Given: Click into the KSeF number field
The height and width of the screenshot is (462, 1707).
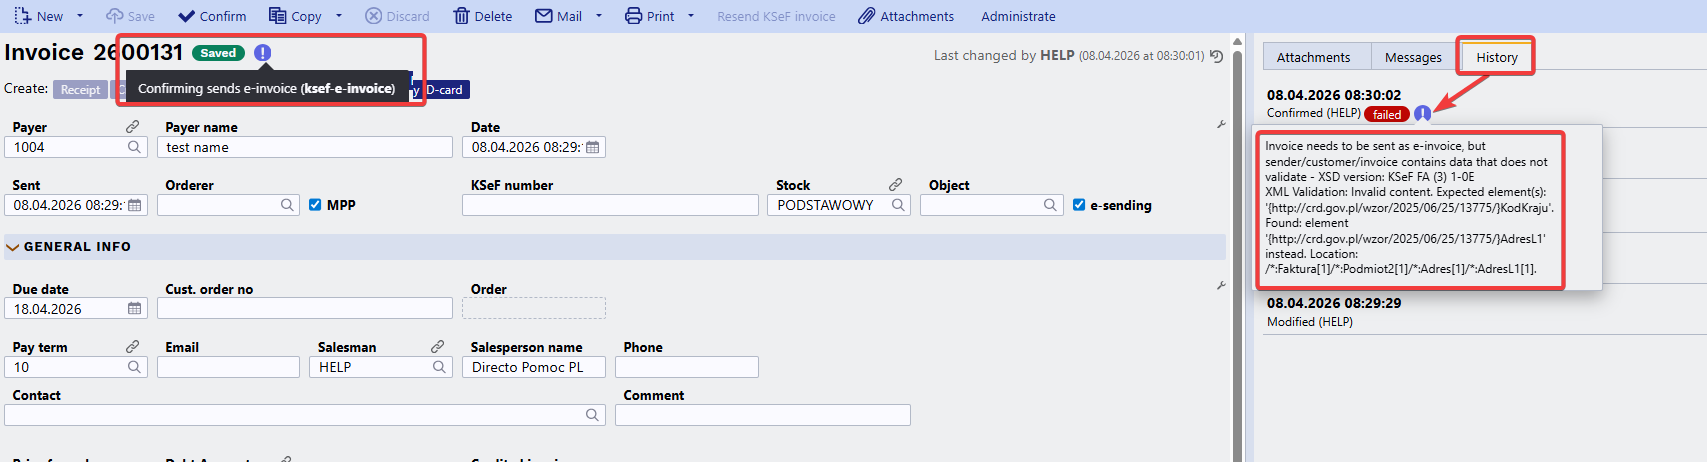Looking at the screenshot, I should click(610, 205).
